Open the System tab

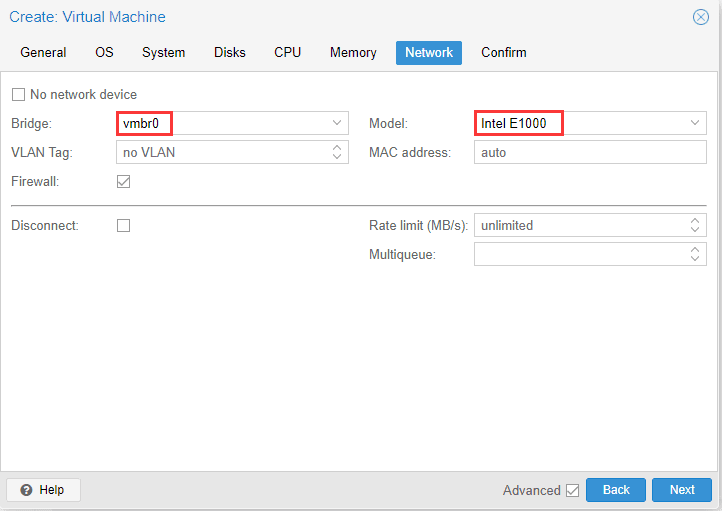[x=163, y=52]
